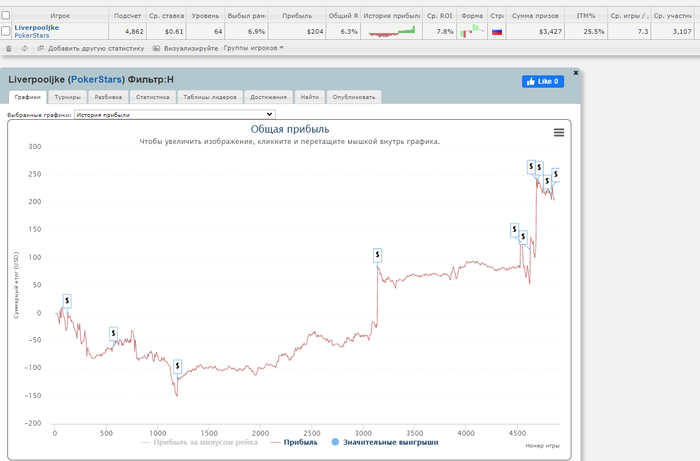Tick the Liverpooljke row checkbox
The height and width of the screenshot is (461, 700).
click(x=6, y=31)
